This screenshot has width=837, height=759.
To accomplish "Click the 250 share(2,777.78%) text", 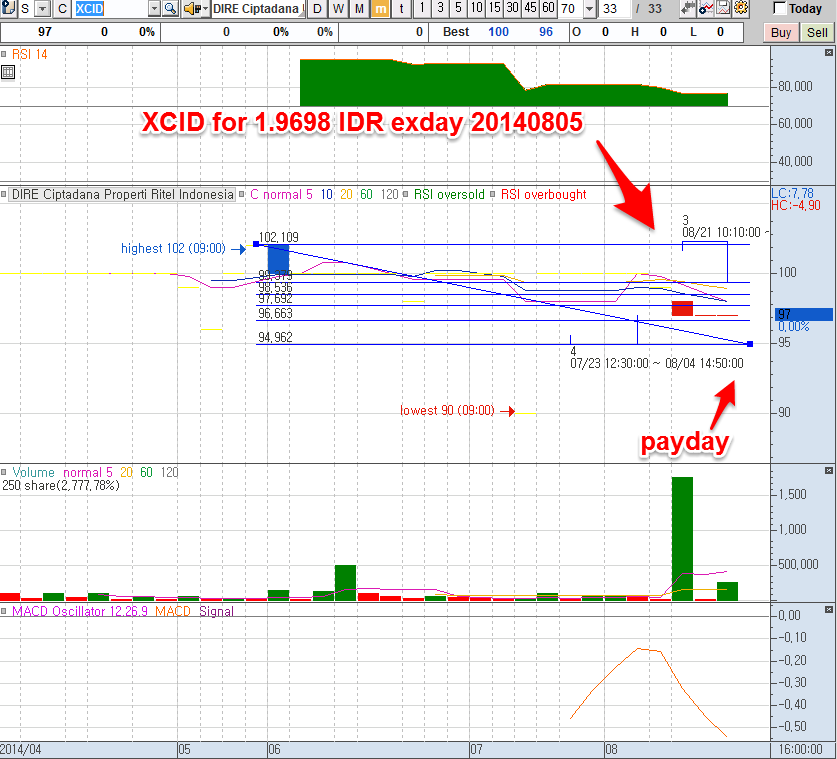I will click(61, 486).
